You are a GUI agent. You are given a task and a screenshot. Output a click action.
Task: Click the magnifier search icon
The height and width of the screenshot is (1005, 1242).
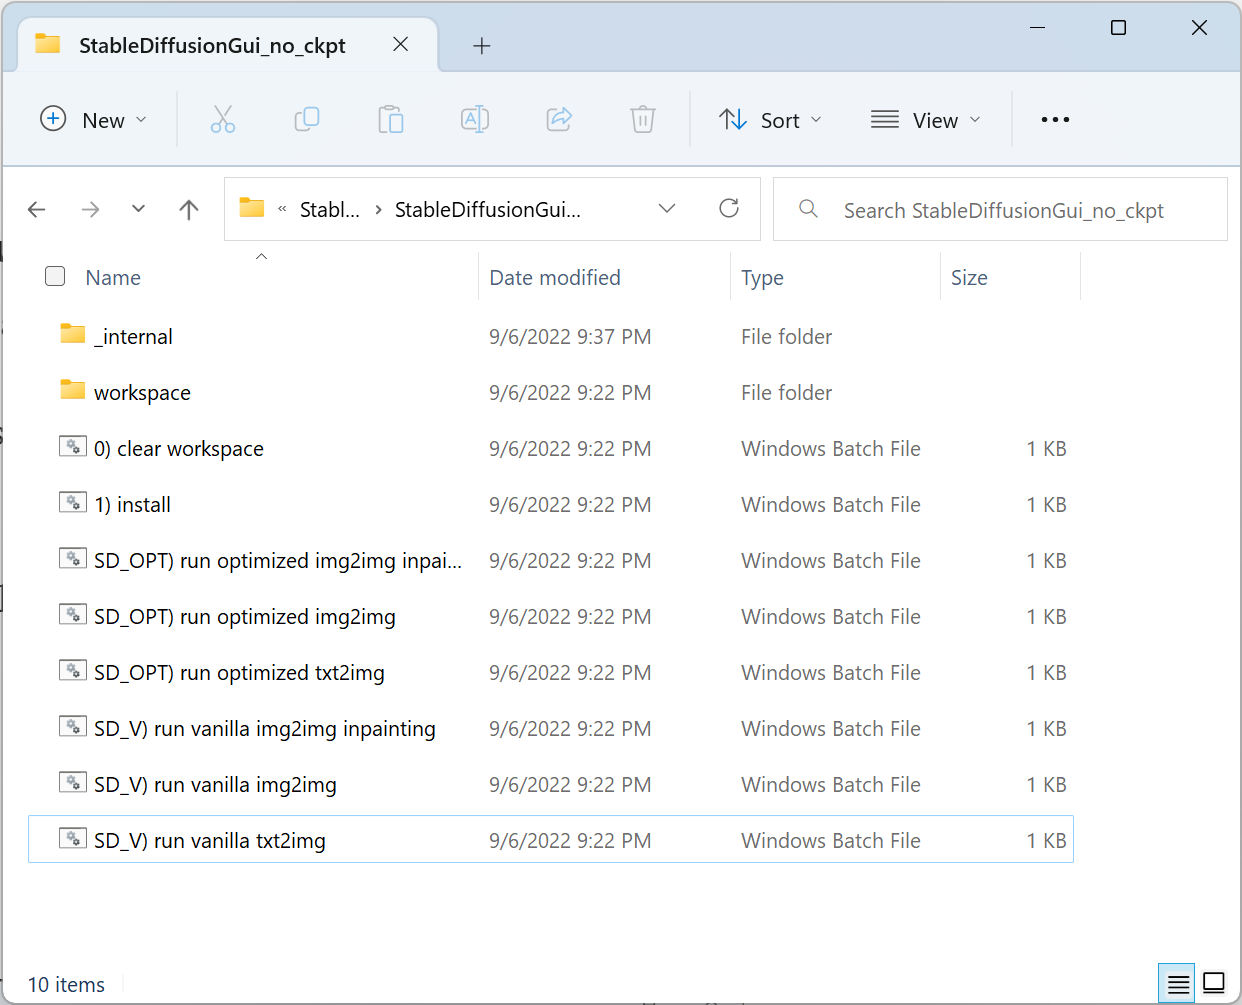click(x=808, y=209)
